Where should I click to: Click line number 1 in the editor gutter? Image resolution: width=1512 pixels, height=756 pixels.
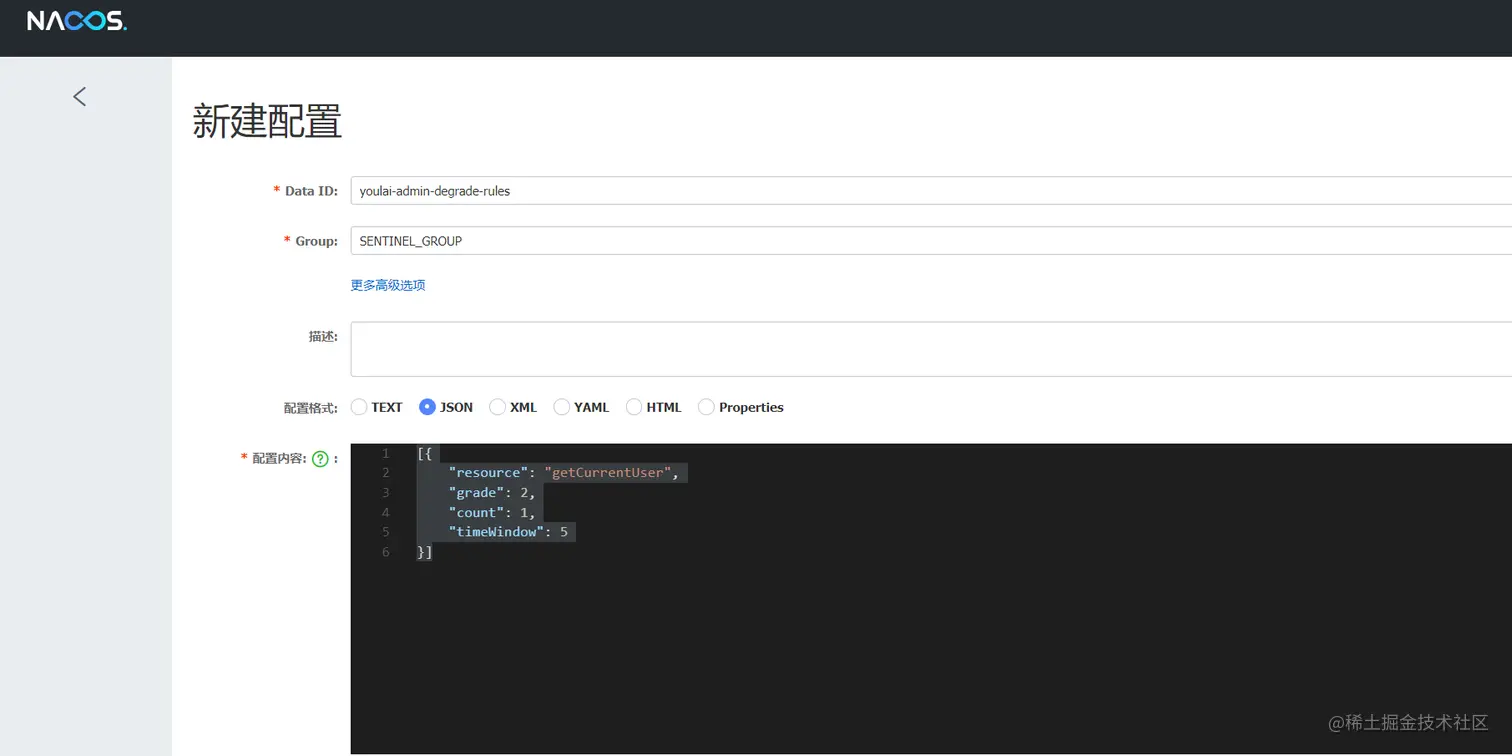click(x=386, y=454)
